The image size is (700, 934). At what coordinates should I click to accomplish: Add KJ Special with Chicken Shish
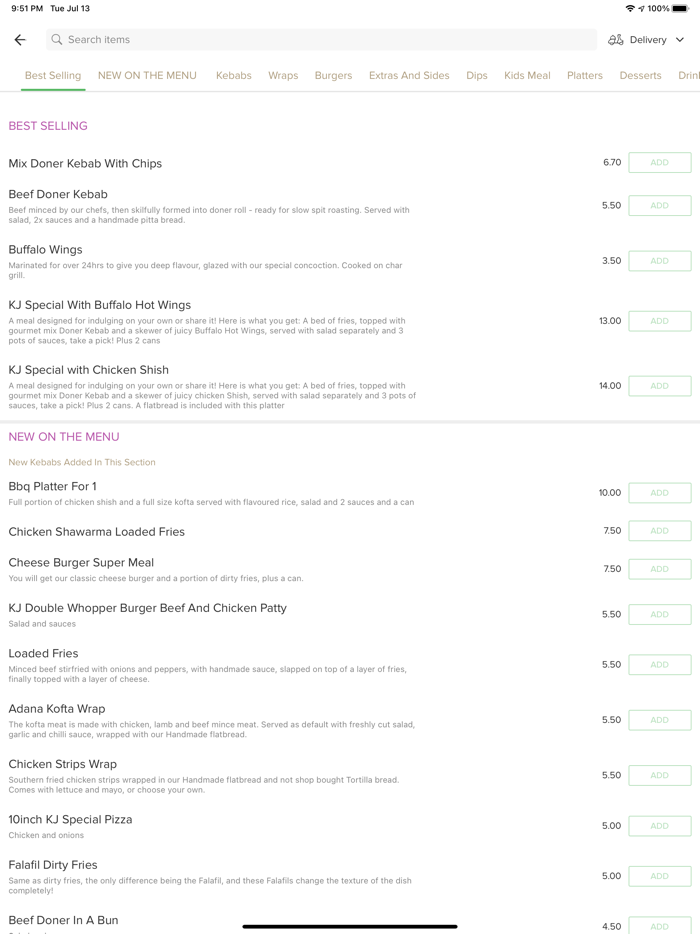pyautogui.click(x=659, y=386)
